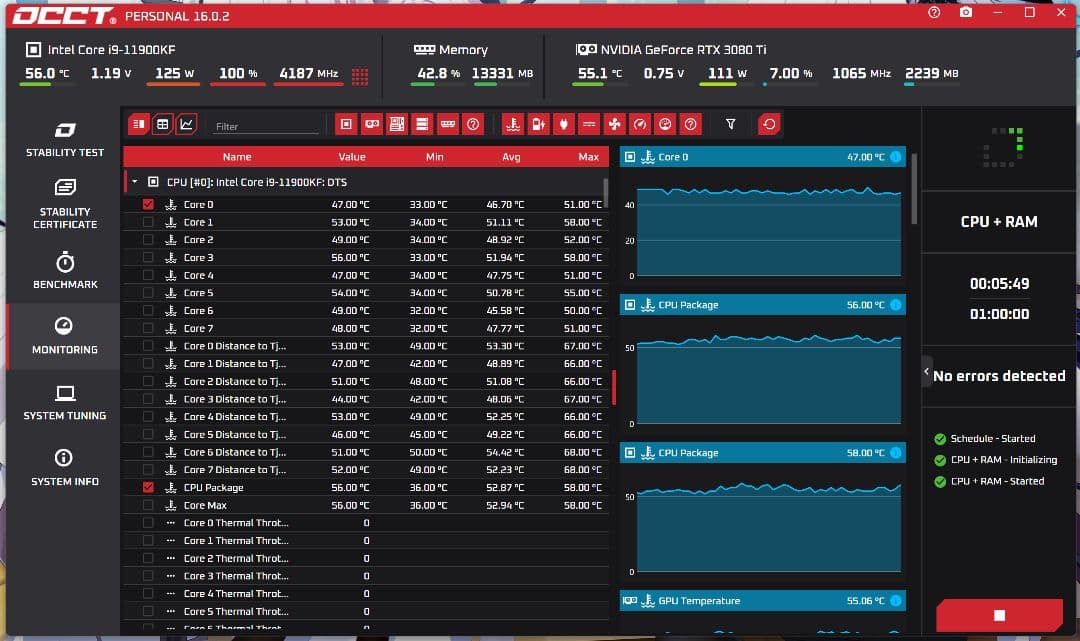The height and width of the screenshot is (641, 1080).
Task: Click the graphs panel vertical scrollbar
Action: click(914, 189)
